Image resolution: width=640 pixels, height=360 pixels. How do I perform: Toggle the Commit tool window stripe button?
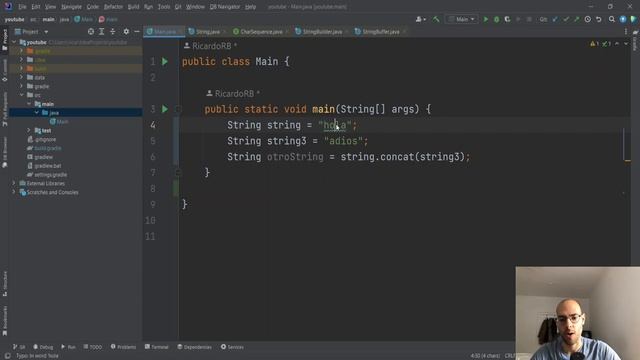(5, 71)
